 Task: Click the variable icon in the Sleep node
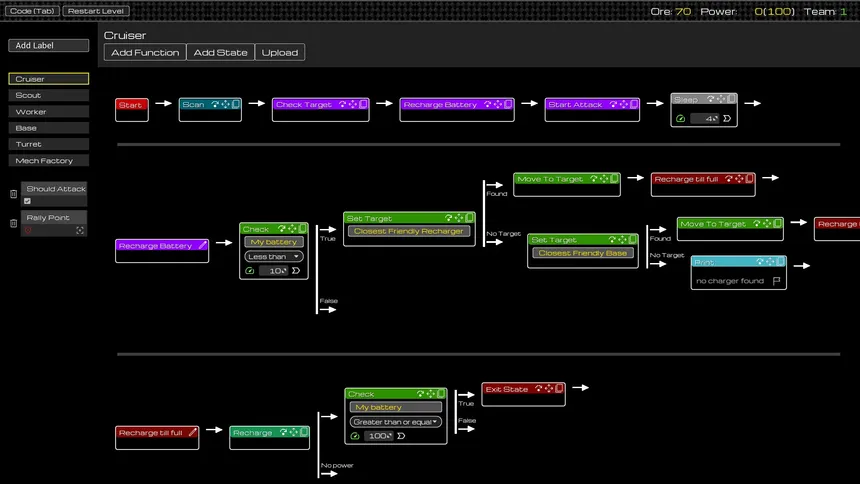[727, 119]
